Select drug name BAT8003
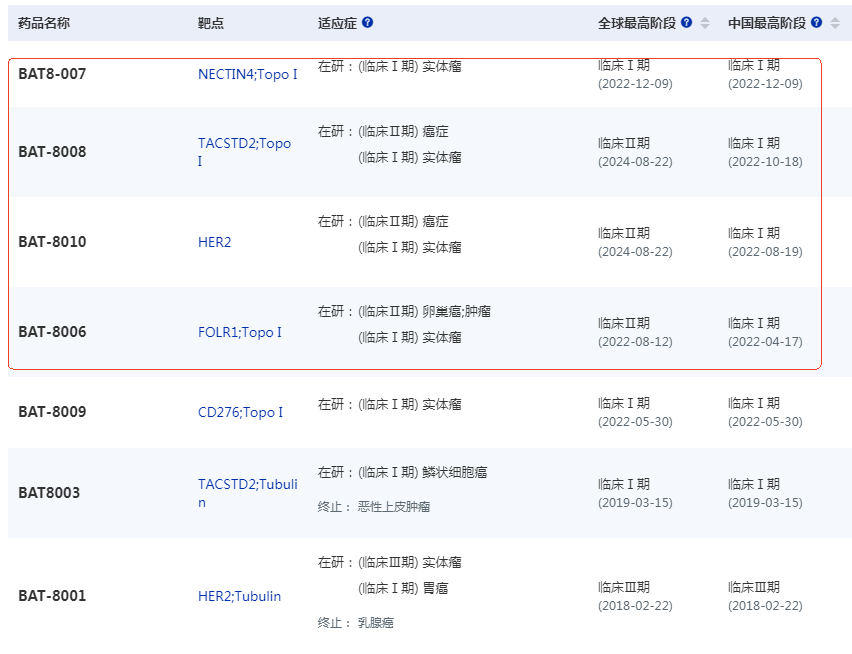852x654 pixels. [x=49, y=493]
